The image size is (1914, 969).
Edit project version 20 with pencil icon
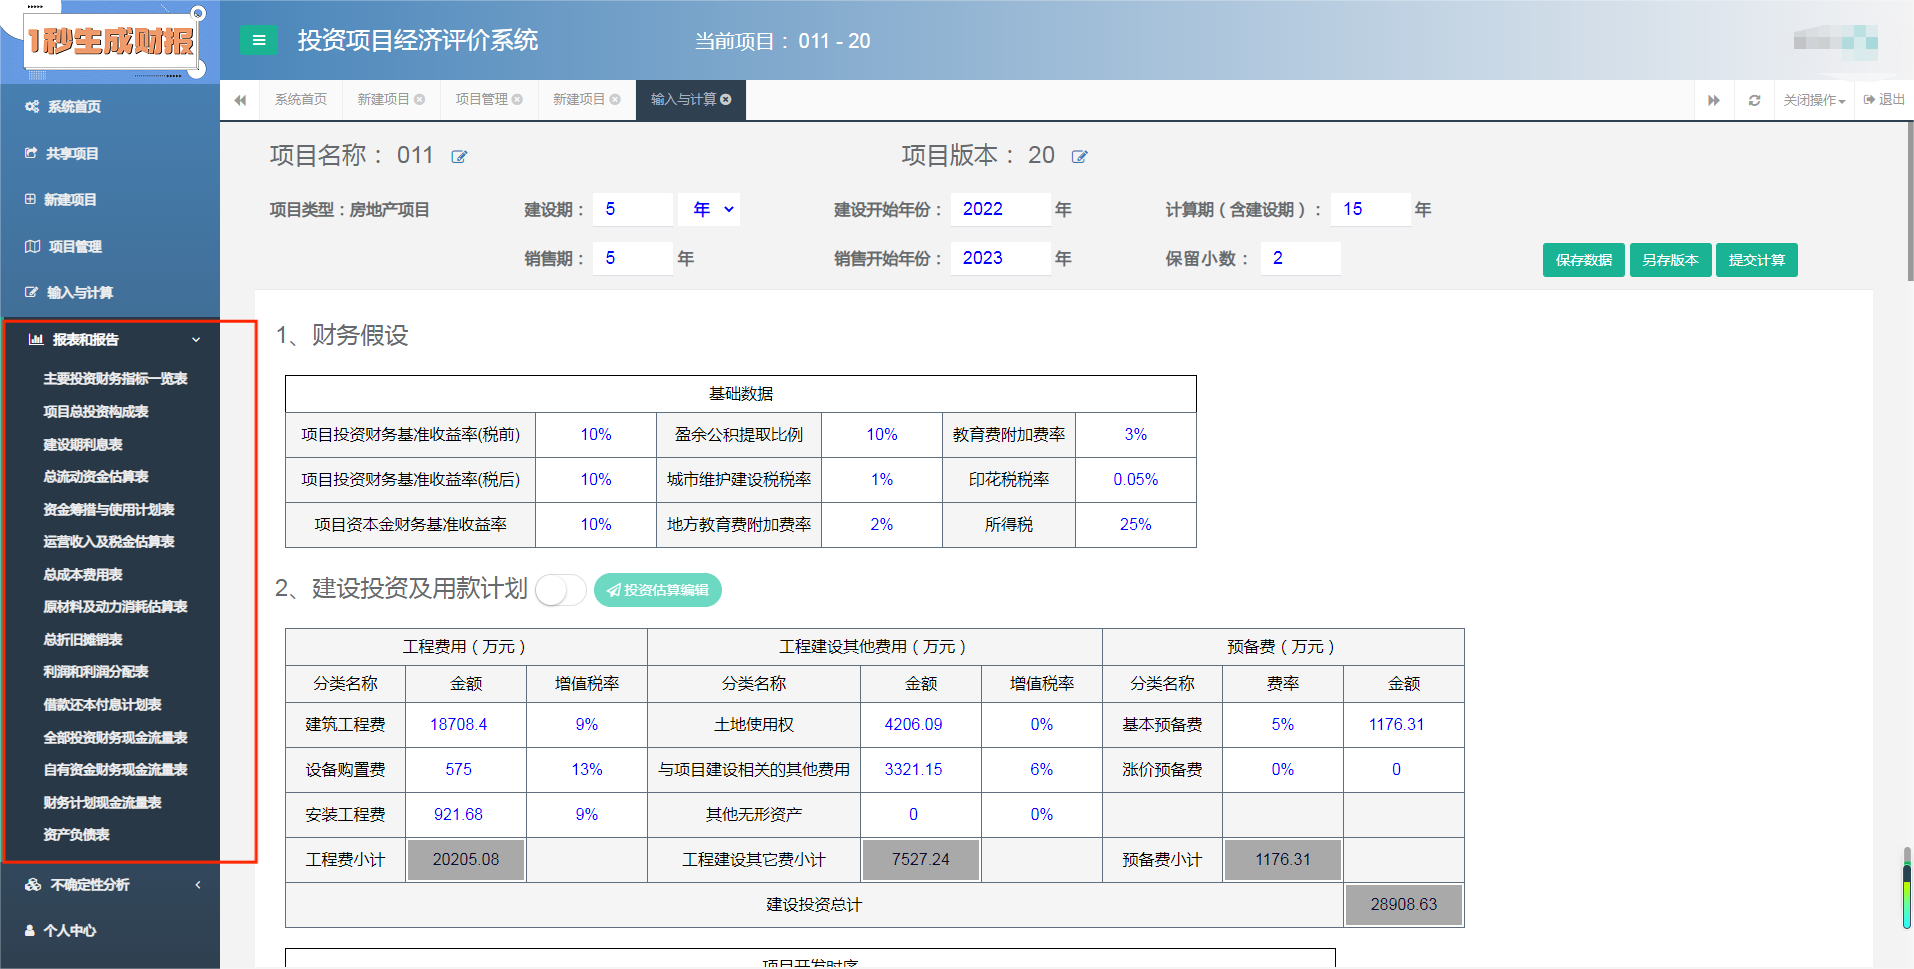[1079, 156]
